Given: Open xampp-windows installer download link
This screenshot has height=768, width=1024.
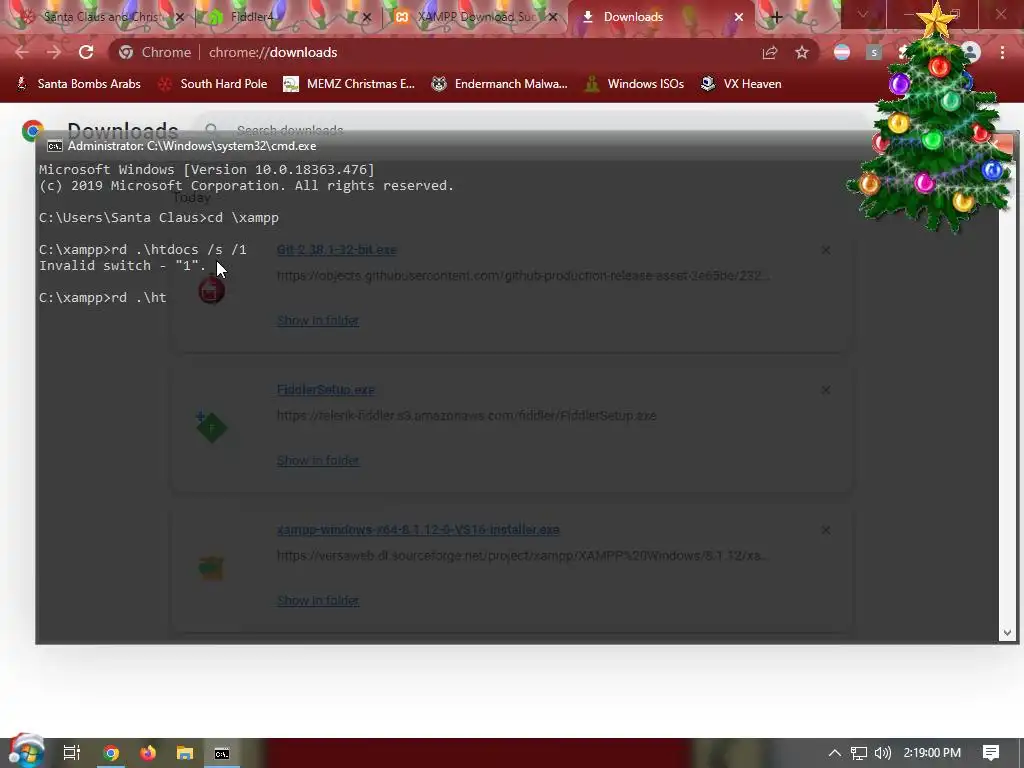Looking at the screenshot, I should (x=418, y=530).
